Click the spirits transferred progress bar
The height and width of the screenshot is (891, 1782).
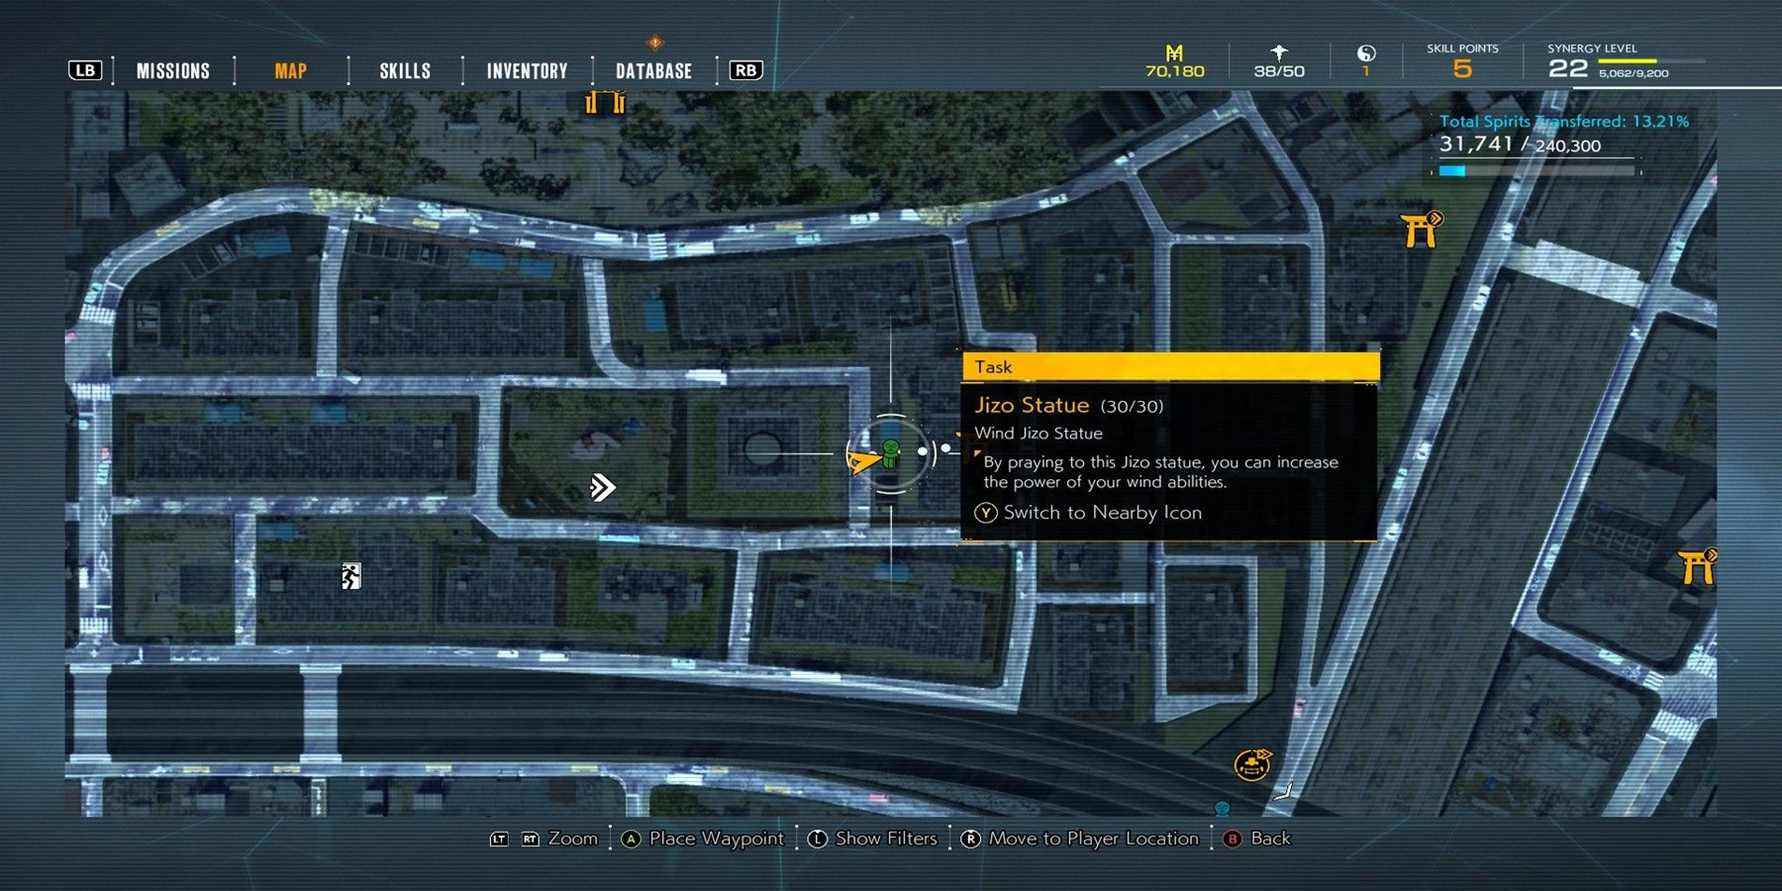(1536, 171)
